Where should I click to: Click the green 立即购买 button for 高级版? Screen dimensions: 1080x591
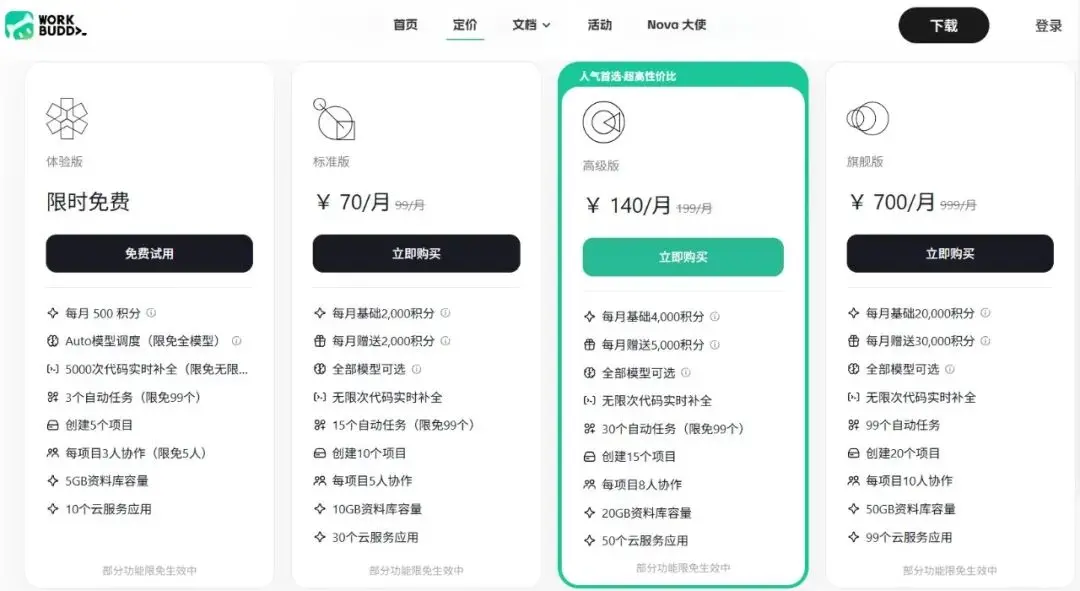pos(683,257)
